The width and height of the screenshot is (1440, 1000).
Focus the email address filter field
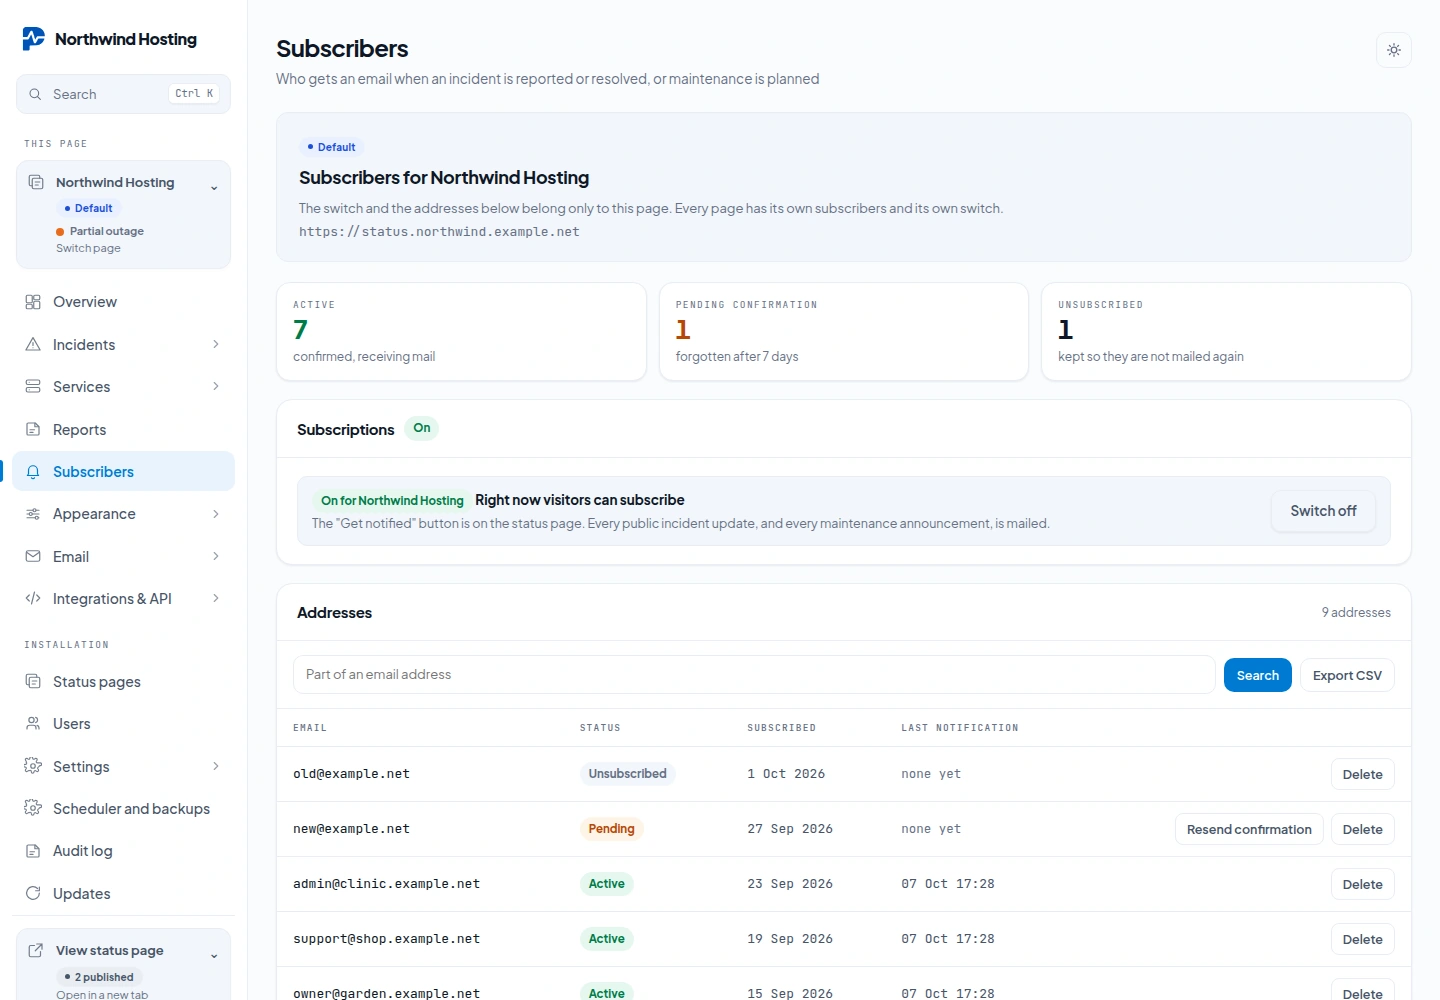(754, 675)
